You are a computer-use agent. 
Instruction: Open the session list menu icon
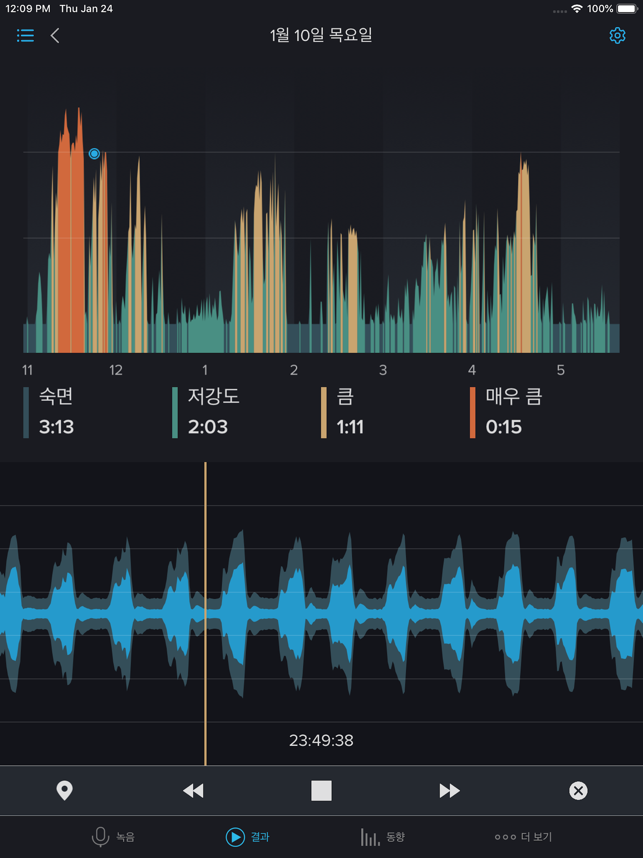coord(25,36)
